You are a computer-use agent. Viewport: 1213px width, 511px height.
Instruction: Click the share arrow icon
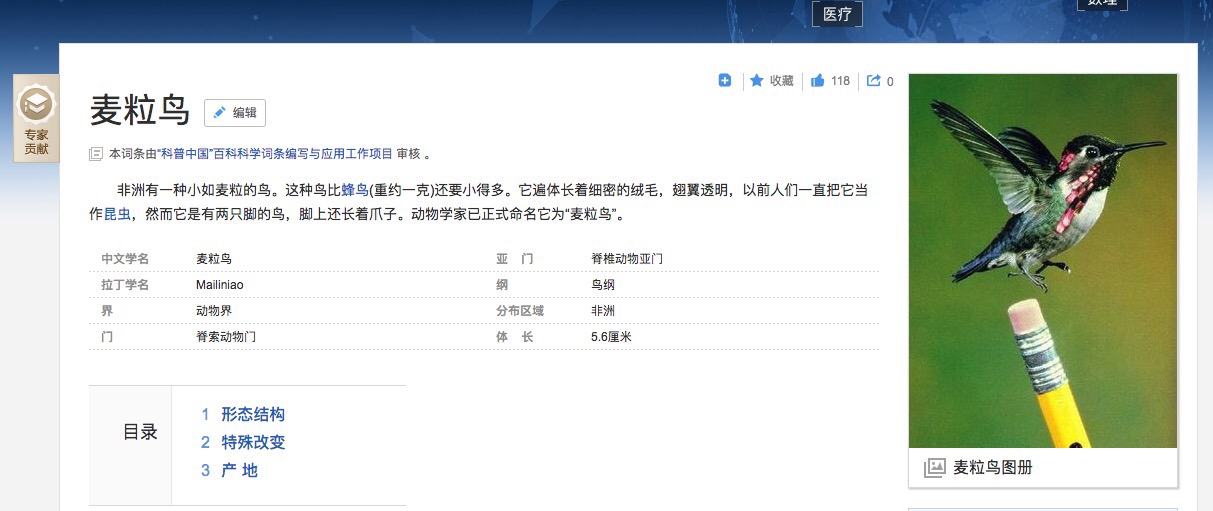click(874, 80)
